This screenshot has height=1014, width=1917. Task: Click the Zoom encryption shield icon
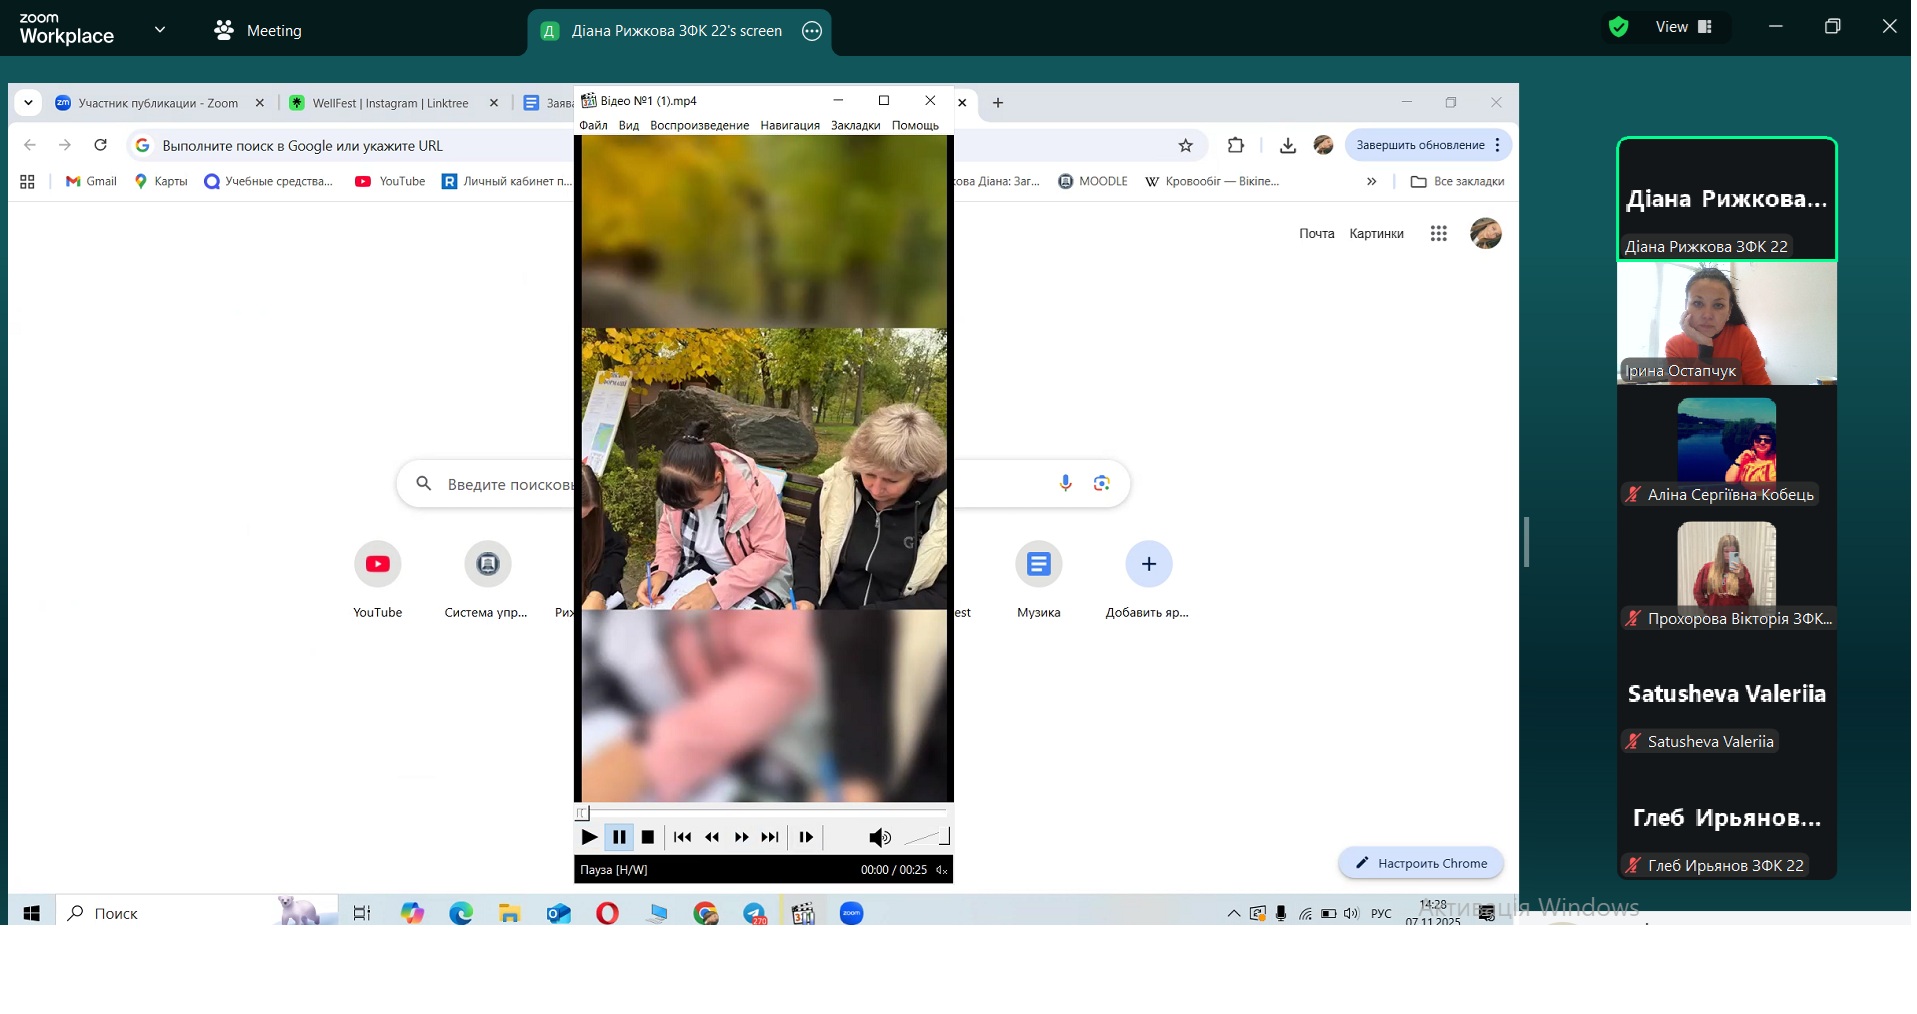click(x=1618, y=28)
